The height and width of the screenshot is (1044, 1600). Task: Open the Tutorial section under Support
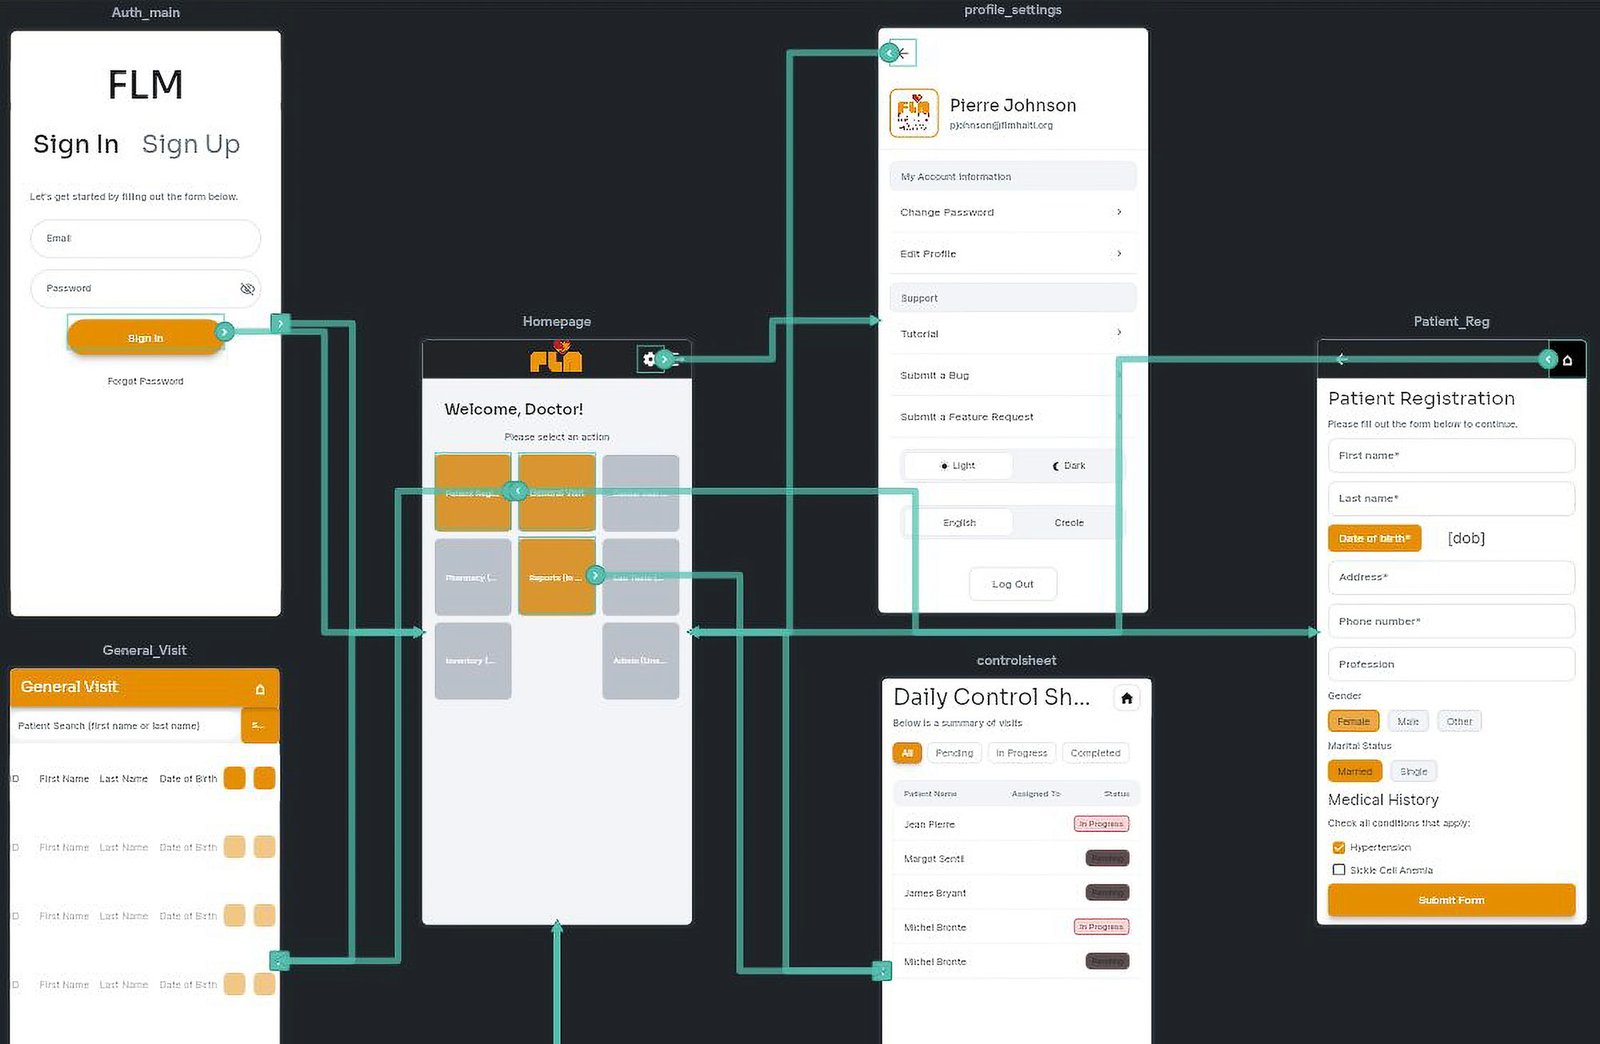tap(1012, 333)
